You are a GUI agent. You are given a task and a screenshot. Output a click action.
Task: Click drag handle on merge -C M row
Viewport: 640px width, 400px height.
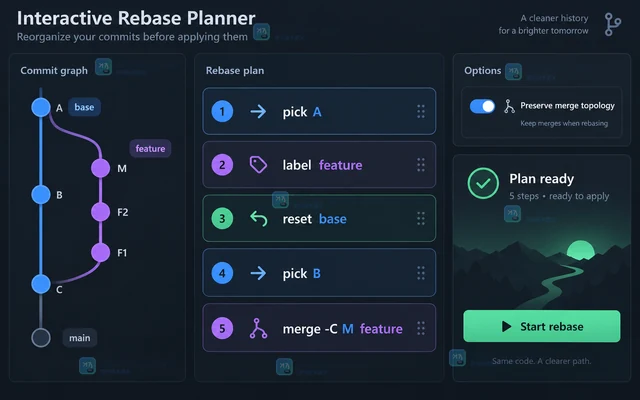(x=421, y=328)
